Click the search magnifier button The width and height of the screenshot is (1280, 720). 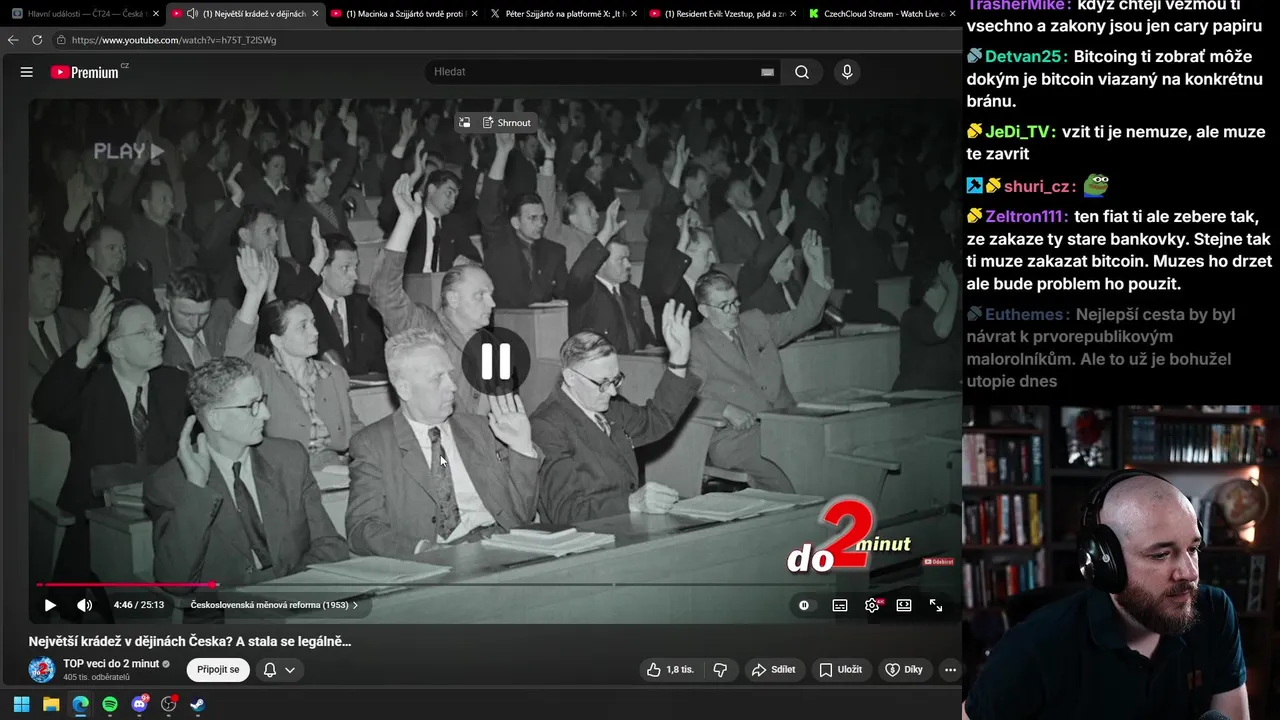[x=802, y=72]
